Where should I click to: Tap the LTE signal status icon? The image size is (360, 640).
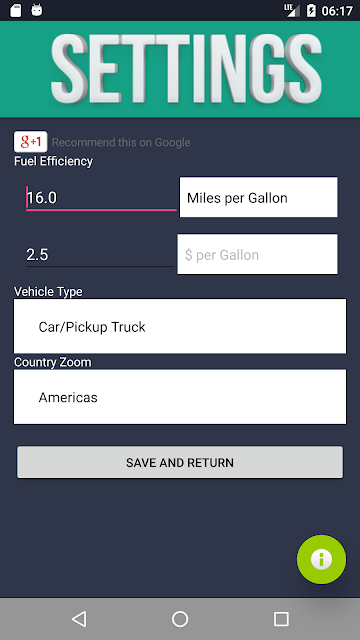(x=292, y=11)
